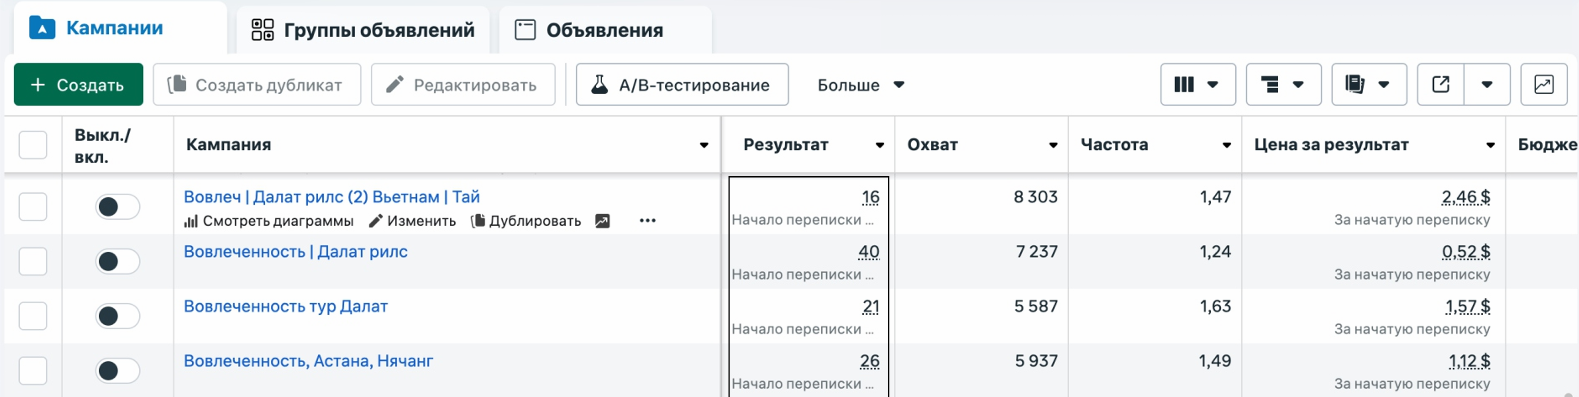Open the Кампании tab
The height and width of the screenshot is (397, 1579).
pos(119,28)
